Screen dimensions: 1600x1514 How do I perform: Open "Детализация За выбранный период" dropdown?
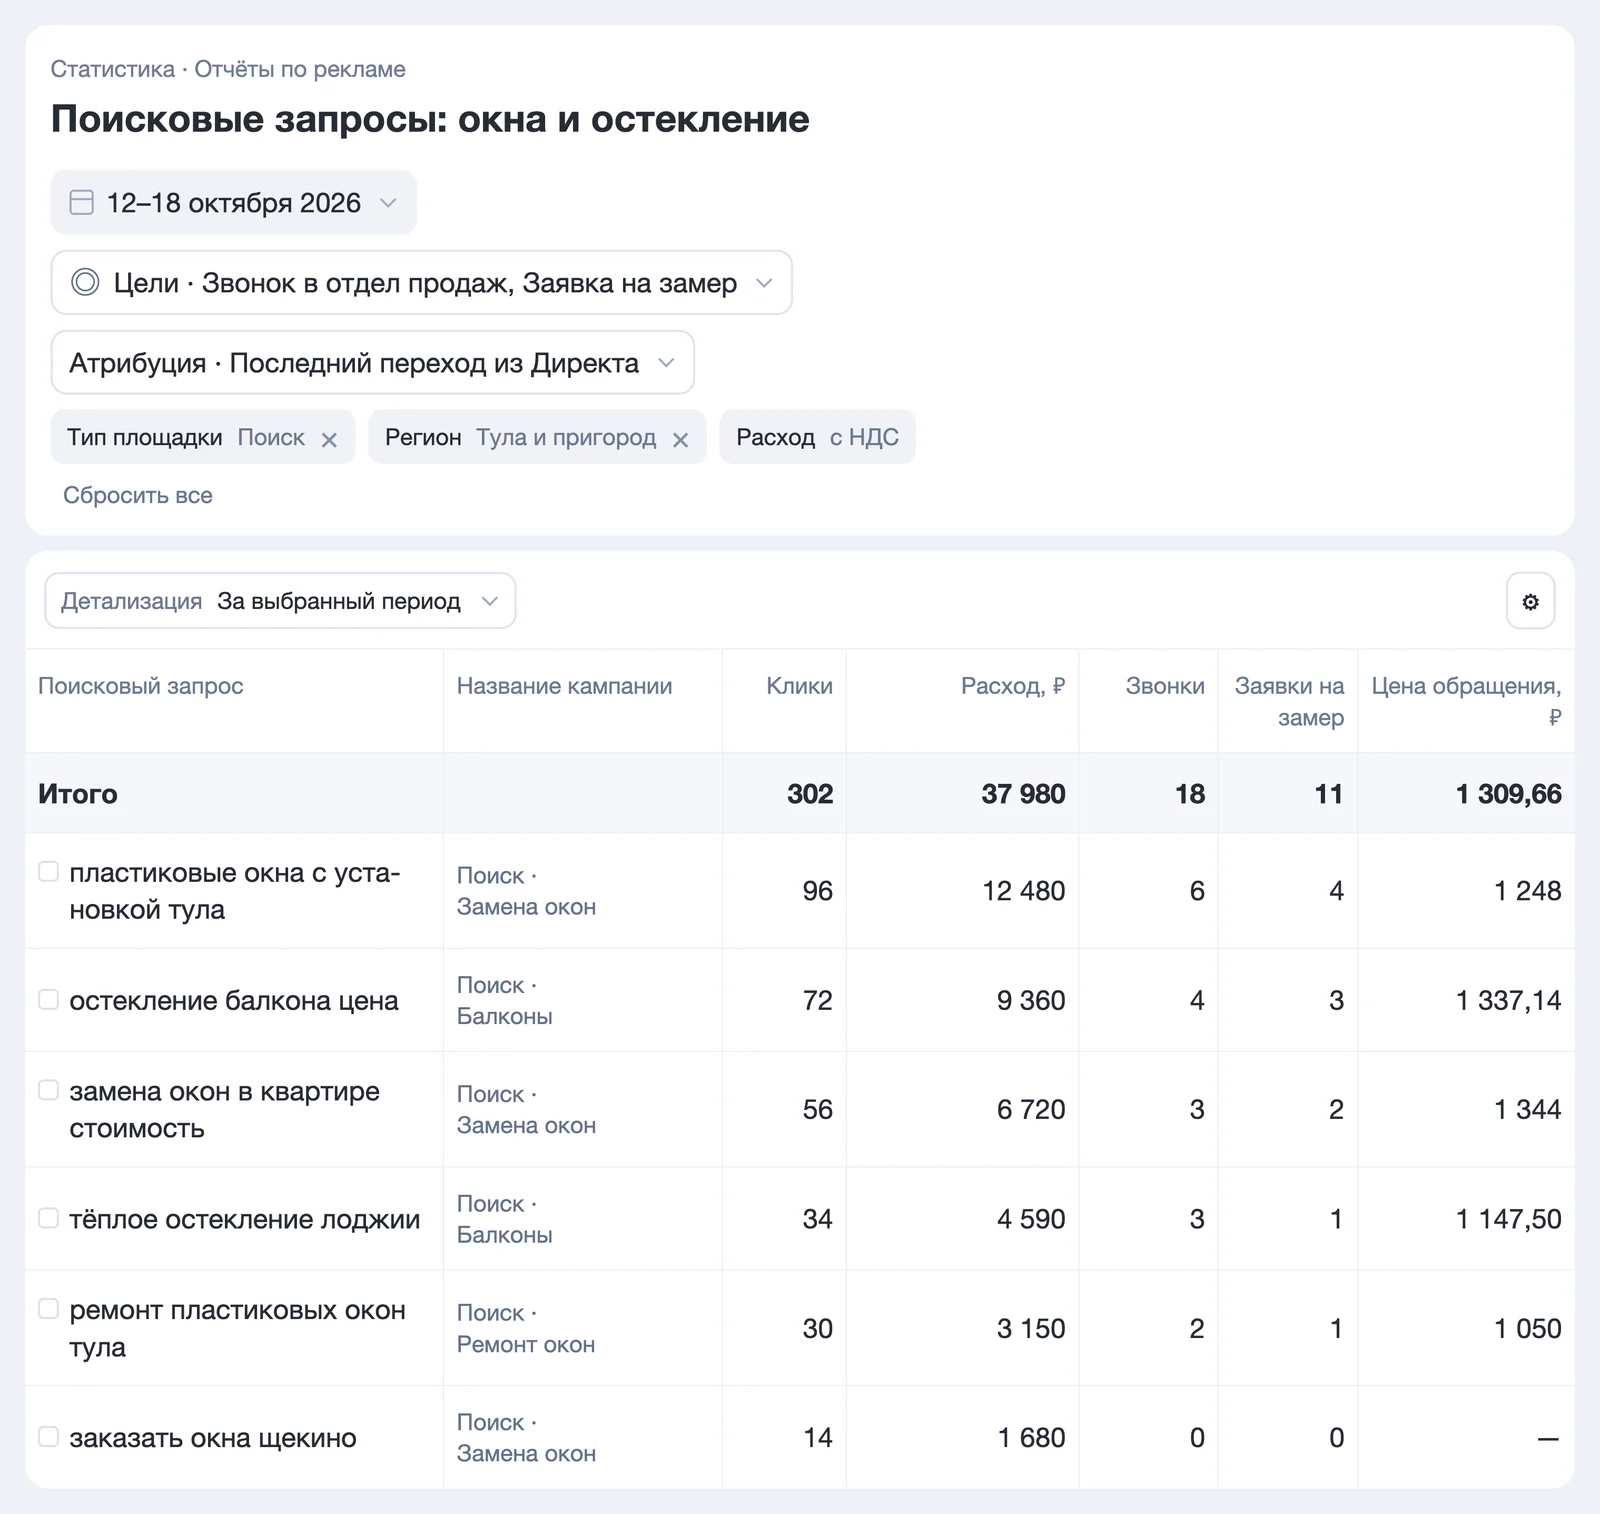280,601
